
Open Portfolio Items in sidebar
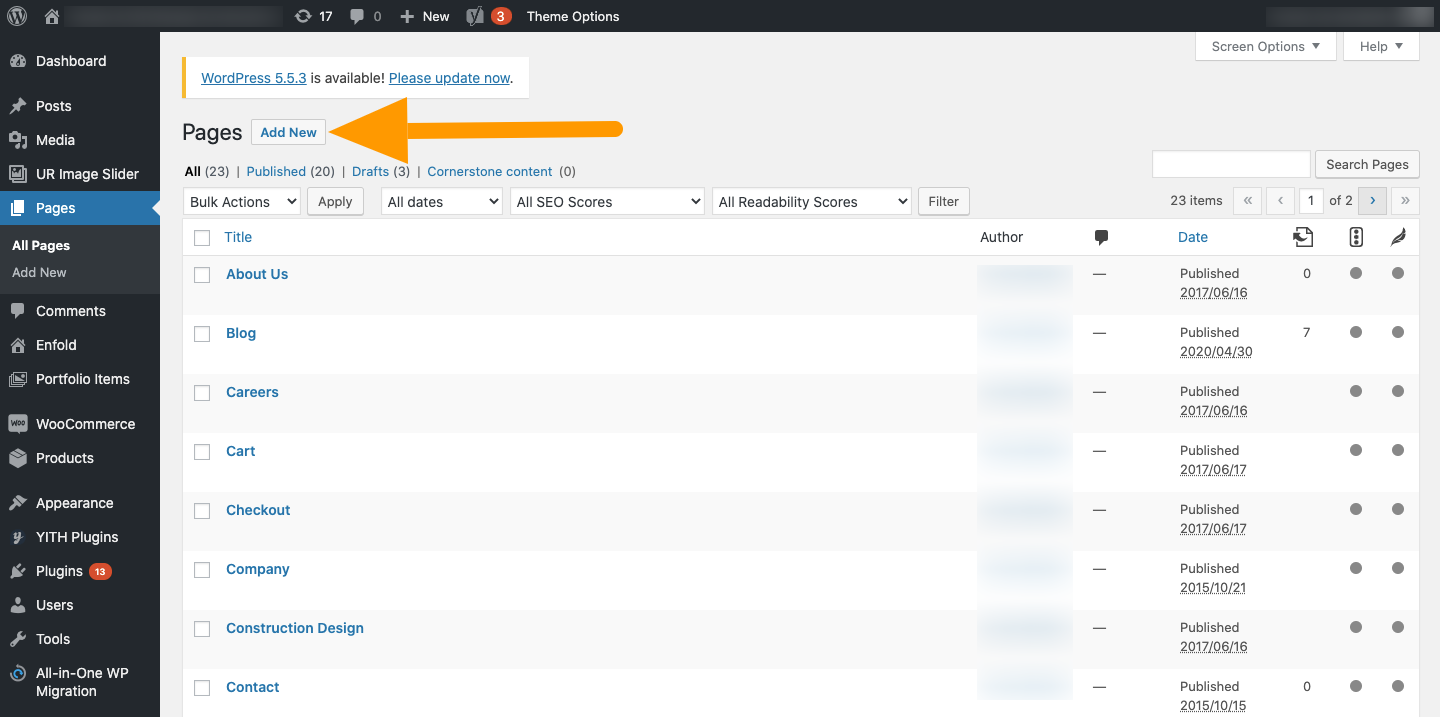80,379
